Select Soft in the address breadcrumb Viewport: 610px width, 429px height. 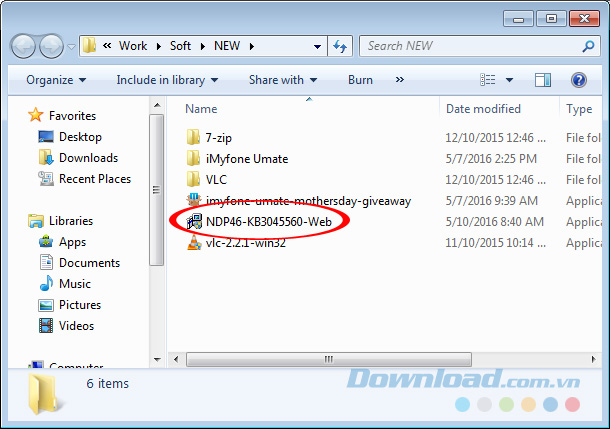pos(180,46)
